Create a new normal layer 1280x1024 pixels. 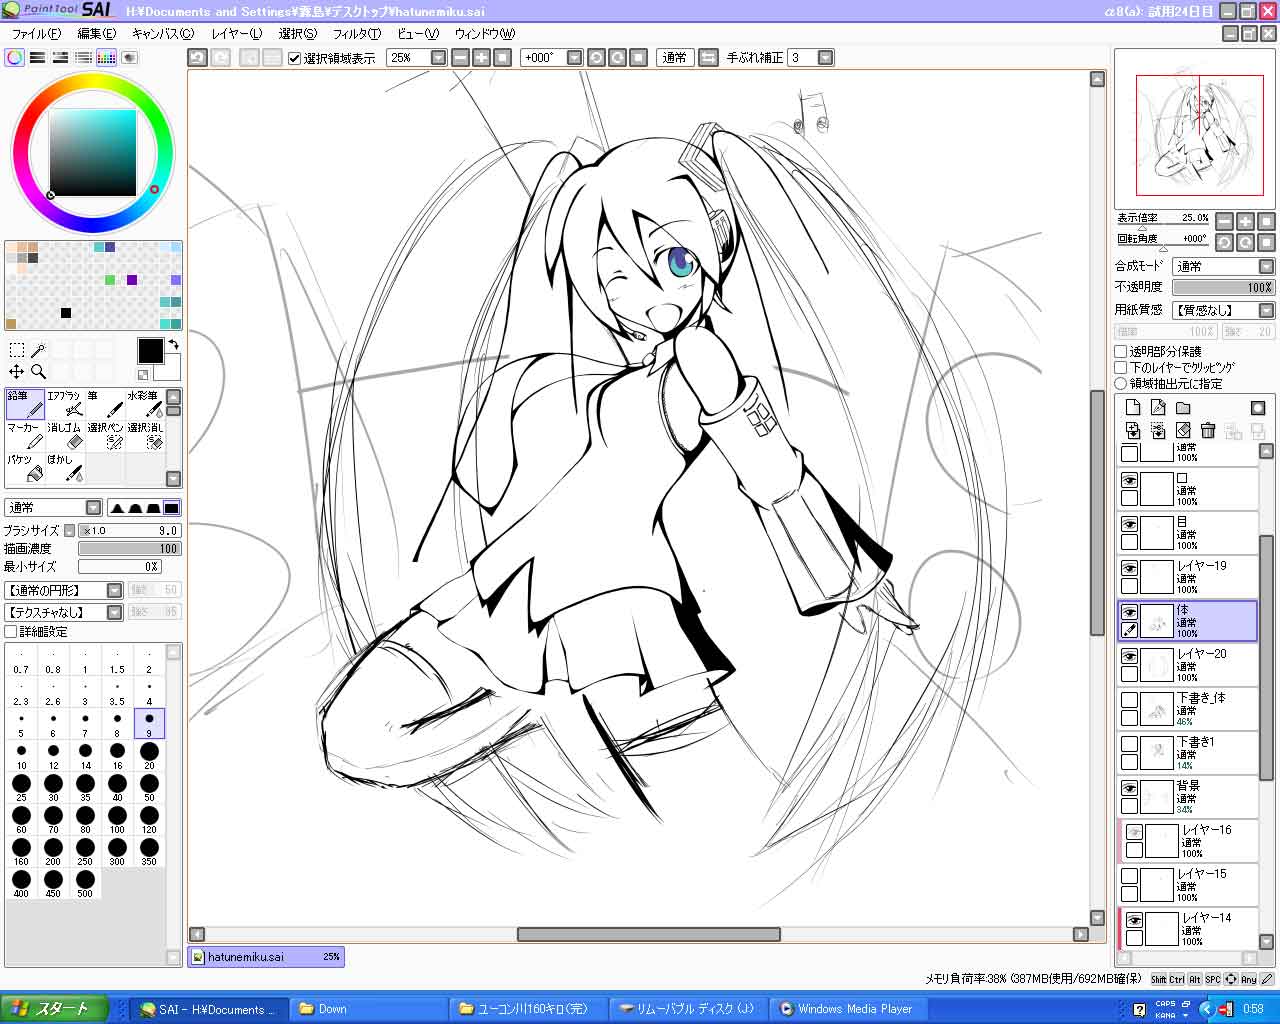coord(1133,407)
